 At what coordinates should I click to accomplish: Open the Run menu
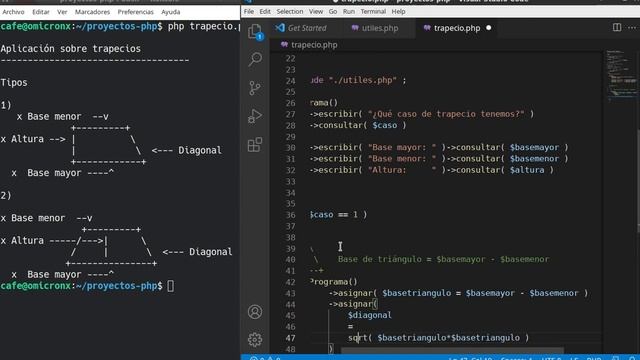pos(349,11)
